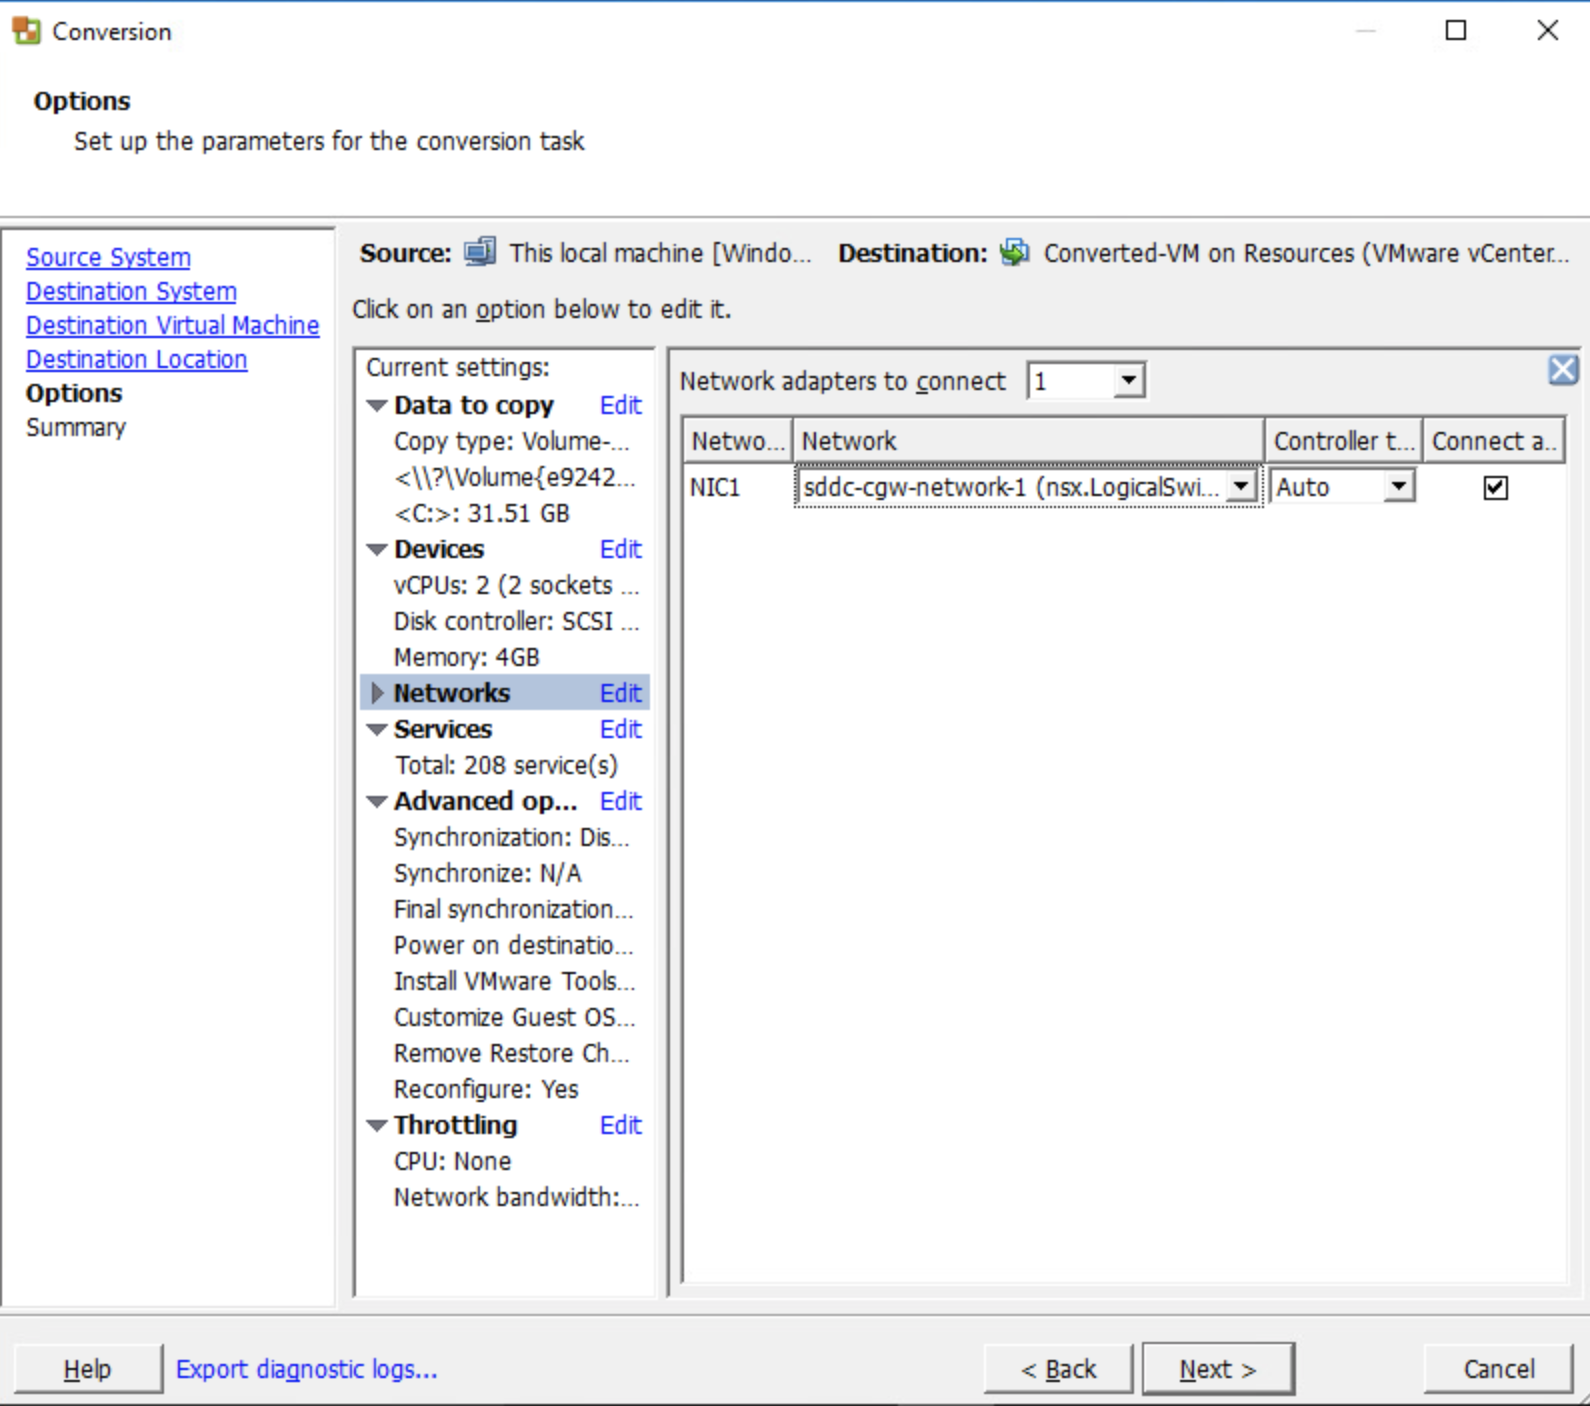Open the NIC1 network selection dropdown
This screenshot has width=1590, height=1406.
click(1241, 487)
